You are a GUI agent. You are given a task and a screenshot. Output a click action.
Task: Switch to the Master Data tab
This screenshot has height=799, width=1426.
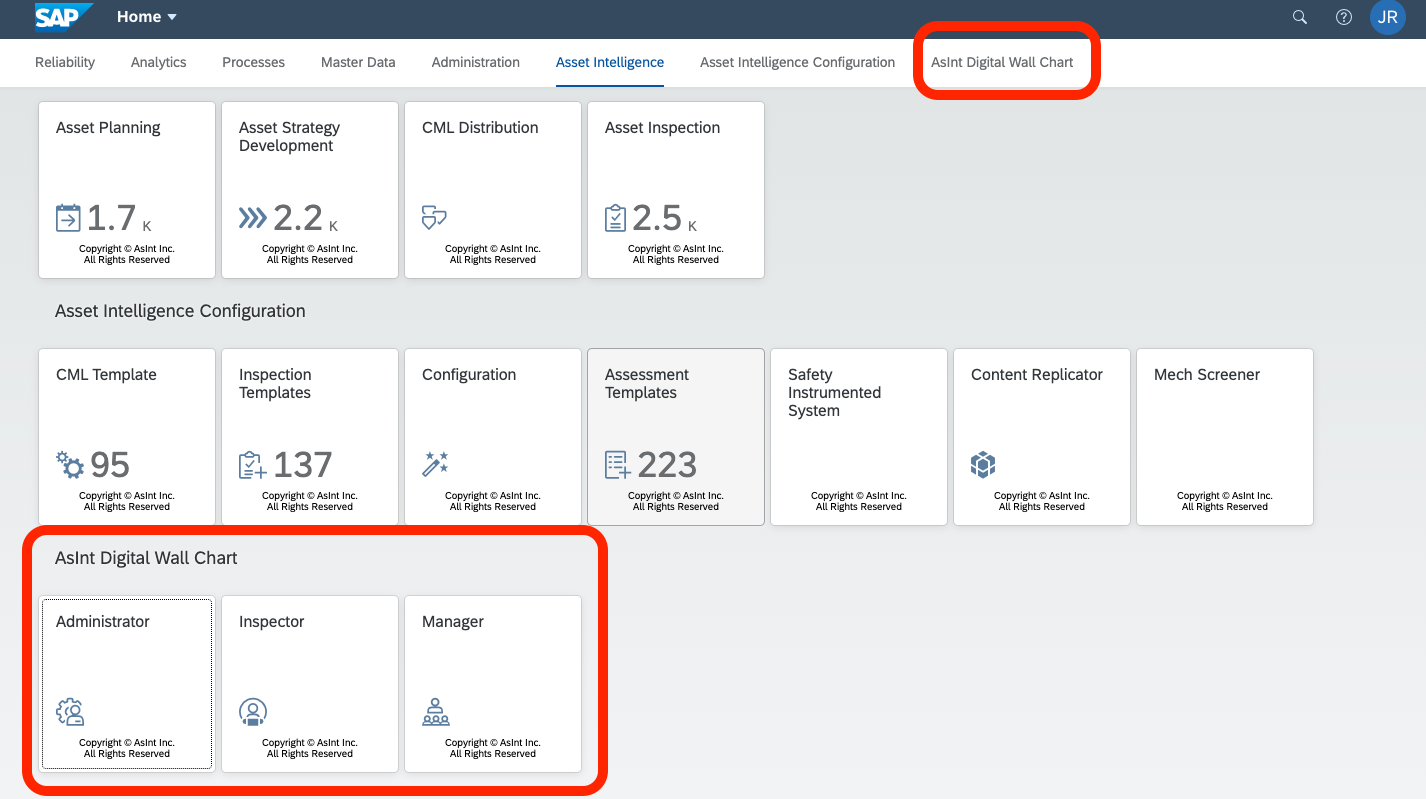358,62
